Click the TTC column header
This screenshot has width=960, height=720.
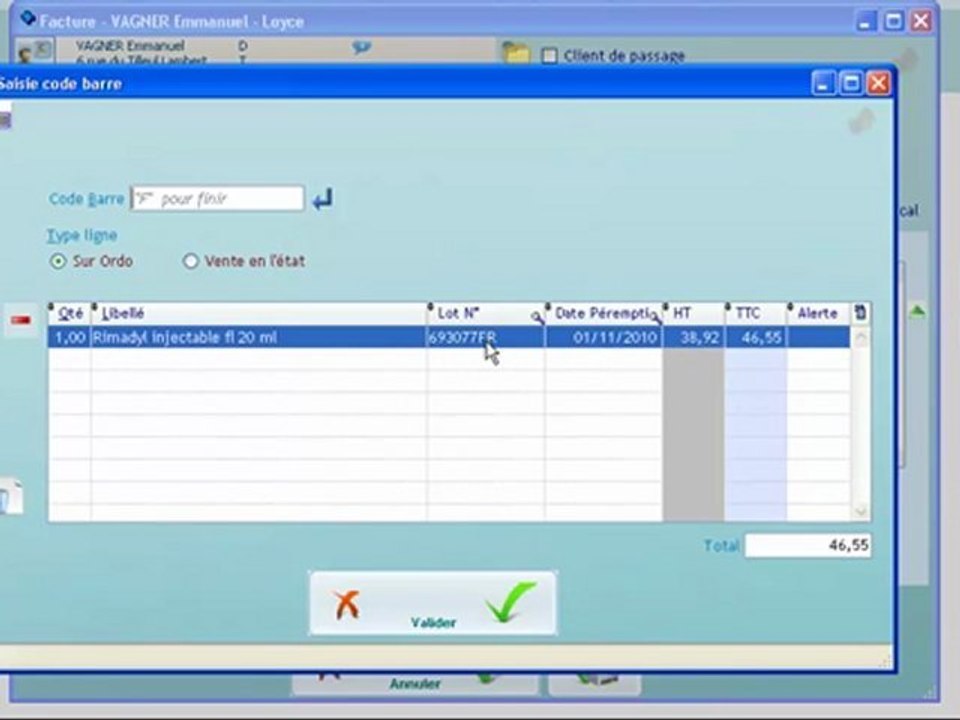pos(756,313)
